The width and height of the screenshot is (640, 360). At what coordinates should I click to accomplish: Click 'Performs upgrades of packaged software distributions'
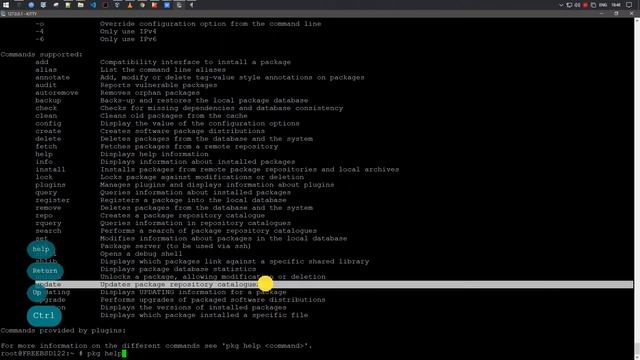point(213,300)
